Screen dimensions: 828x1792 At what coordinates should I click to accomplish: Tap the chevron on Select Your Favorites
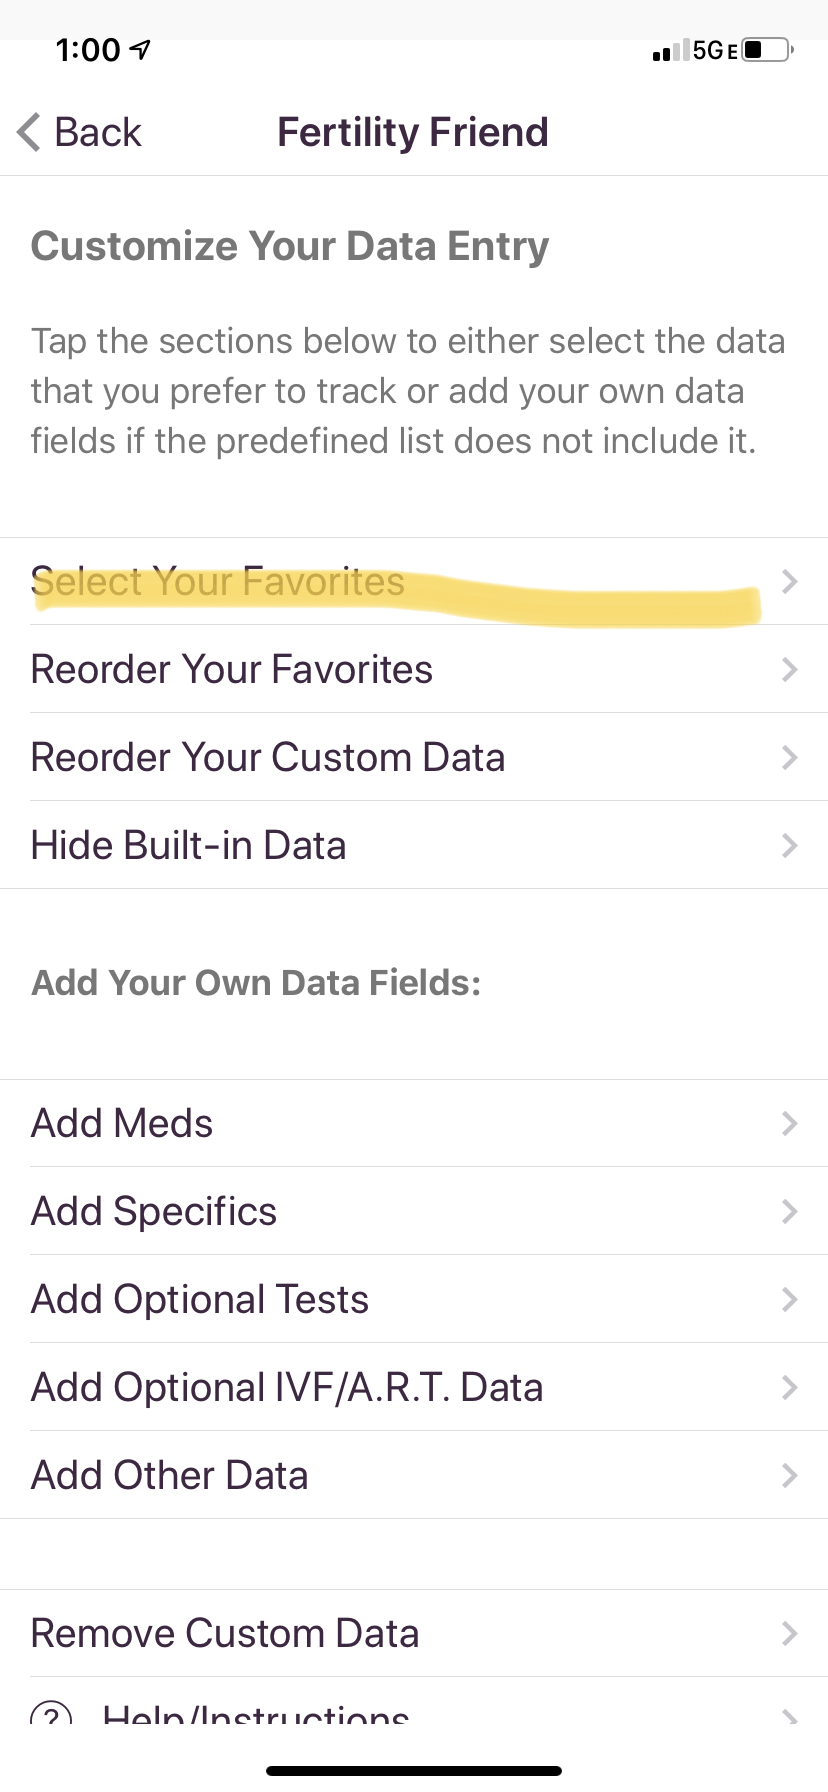[x=789, y=582]
